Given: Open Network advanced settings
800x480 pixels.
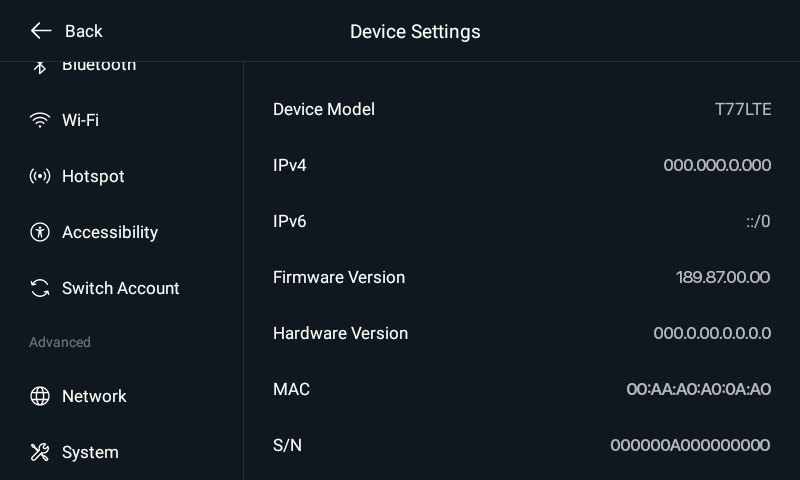Looking at the screenshot, I should (x=94, y=396).
